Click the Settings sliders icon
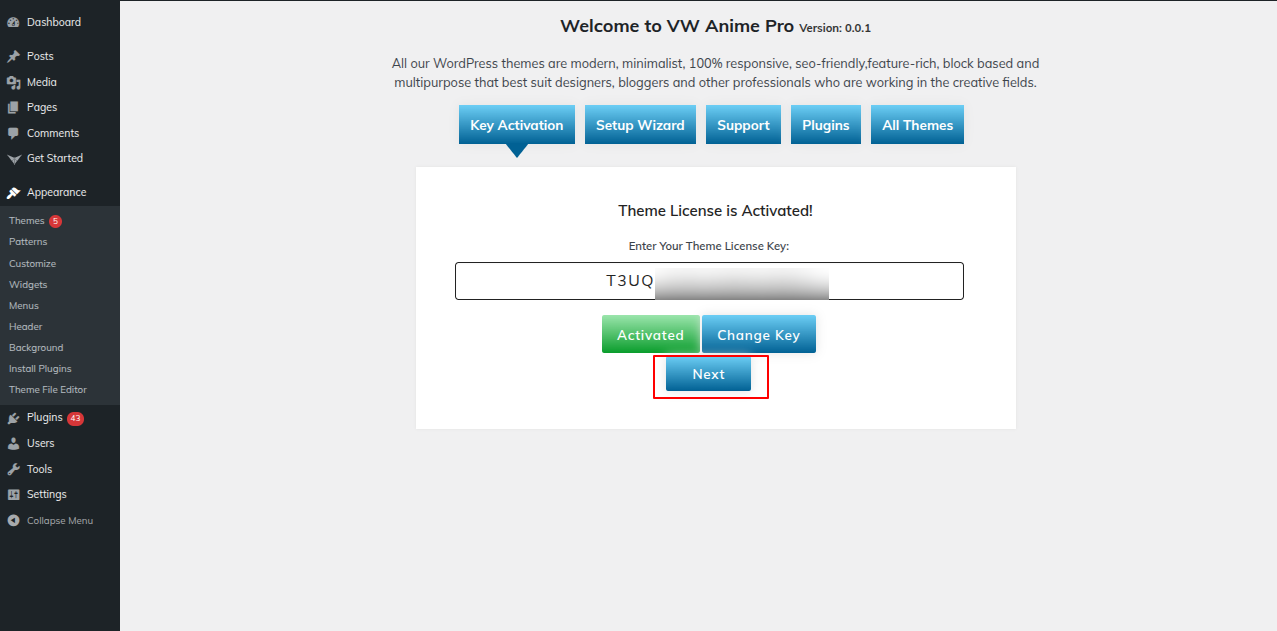This screenshot has width=1277, height=631. click(13, 495)
